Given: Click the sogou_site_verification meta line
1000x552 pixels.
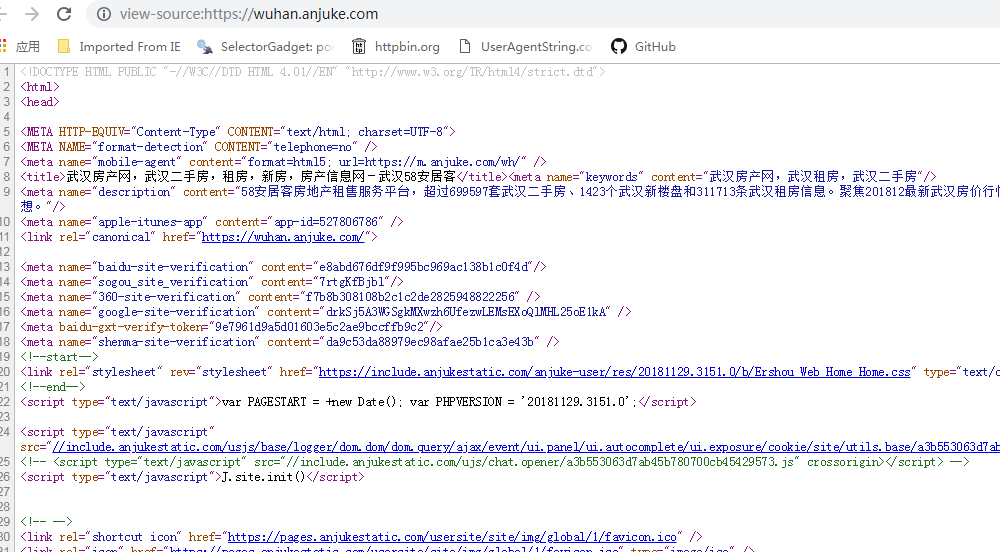Looking at the screenshot, I should coord(212,282).
